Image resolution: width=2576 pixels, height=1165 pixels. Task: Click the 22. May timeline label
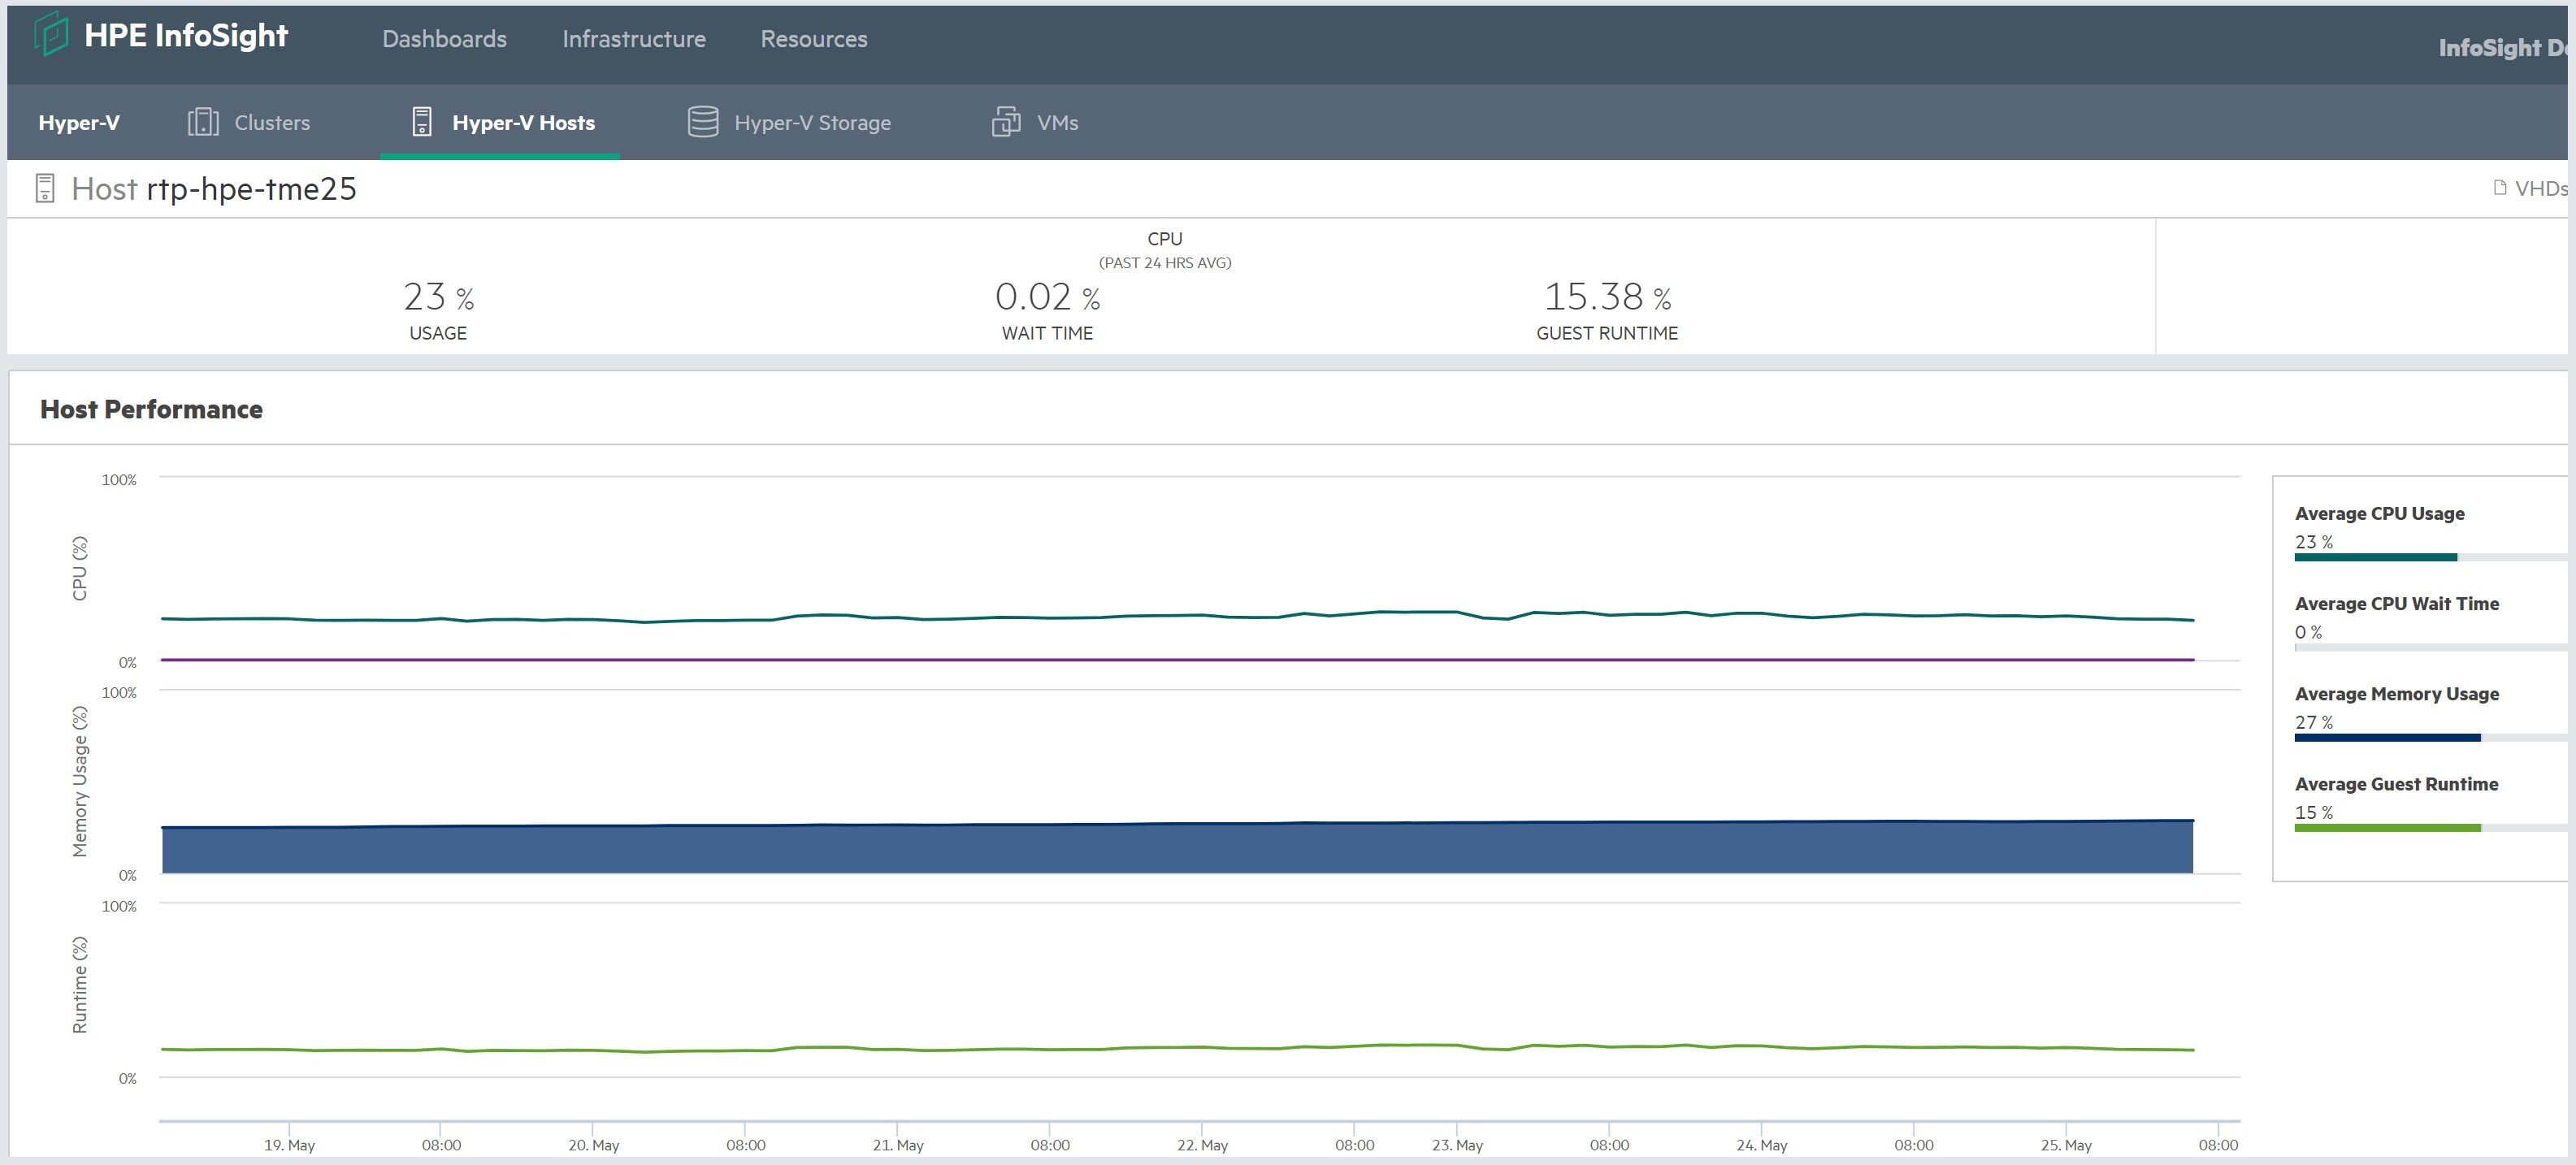(x=1202, y=1145)
